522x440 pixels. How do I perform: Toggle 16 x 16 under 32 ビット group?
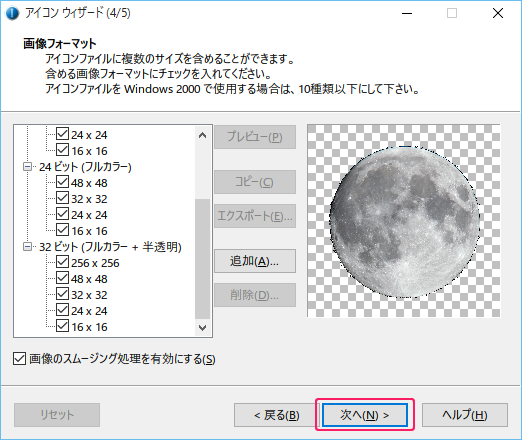point(62,326)
